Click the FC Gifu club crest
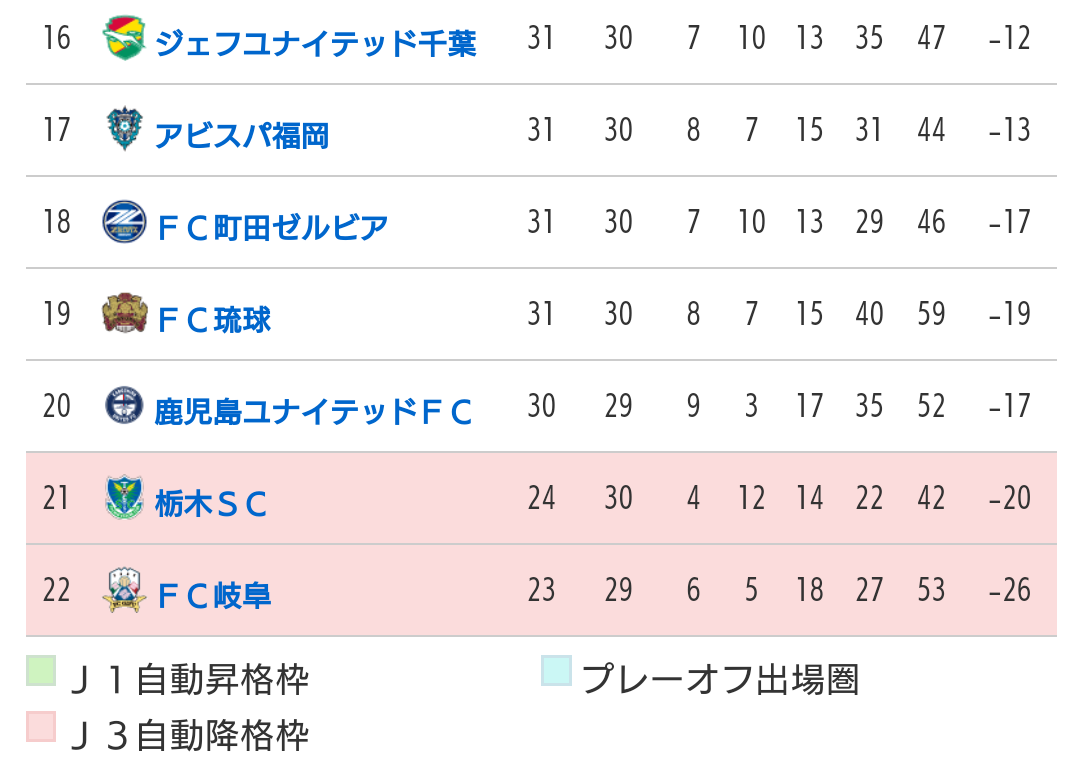The image size is (1079, 762). (124, 590)
